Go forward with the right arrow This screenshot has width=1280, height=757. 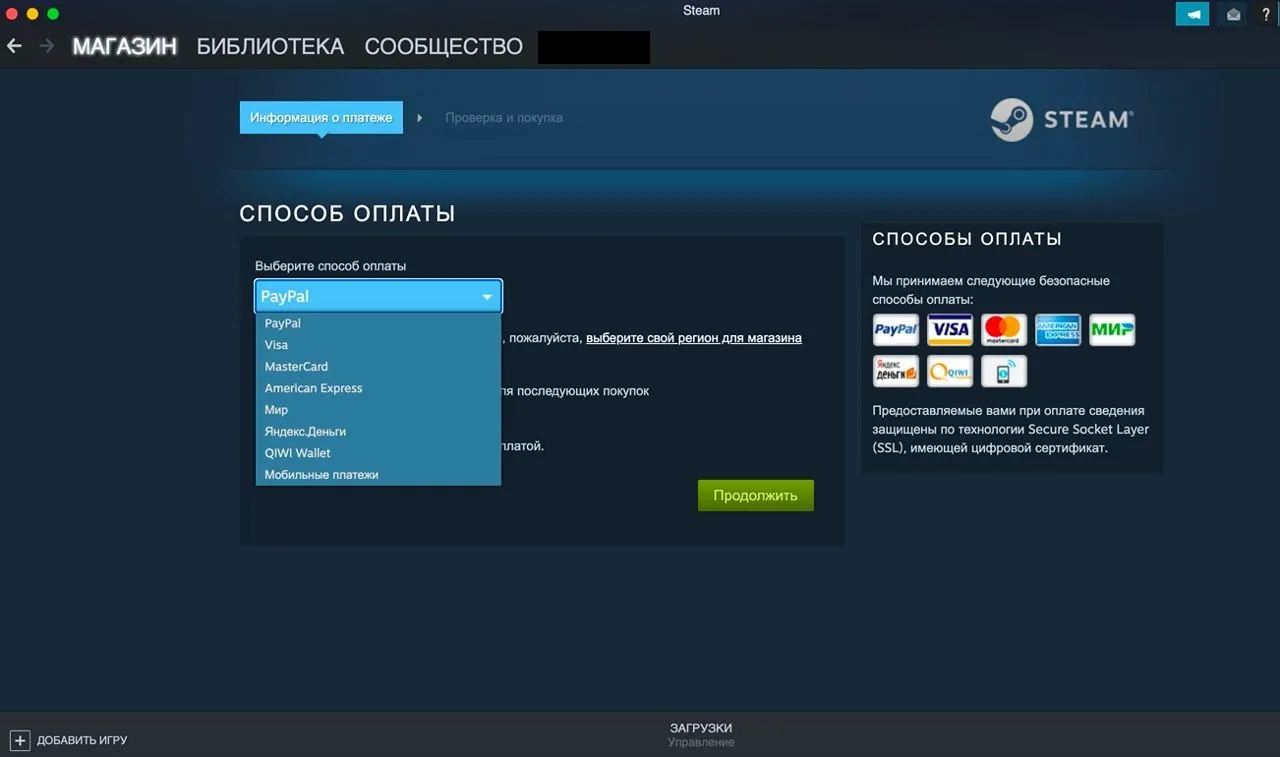point(46,46)
